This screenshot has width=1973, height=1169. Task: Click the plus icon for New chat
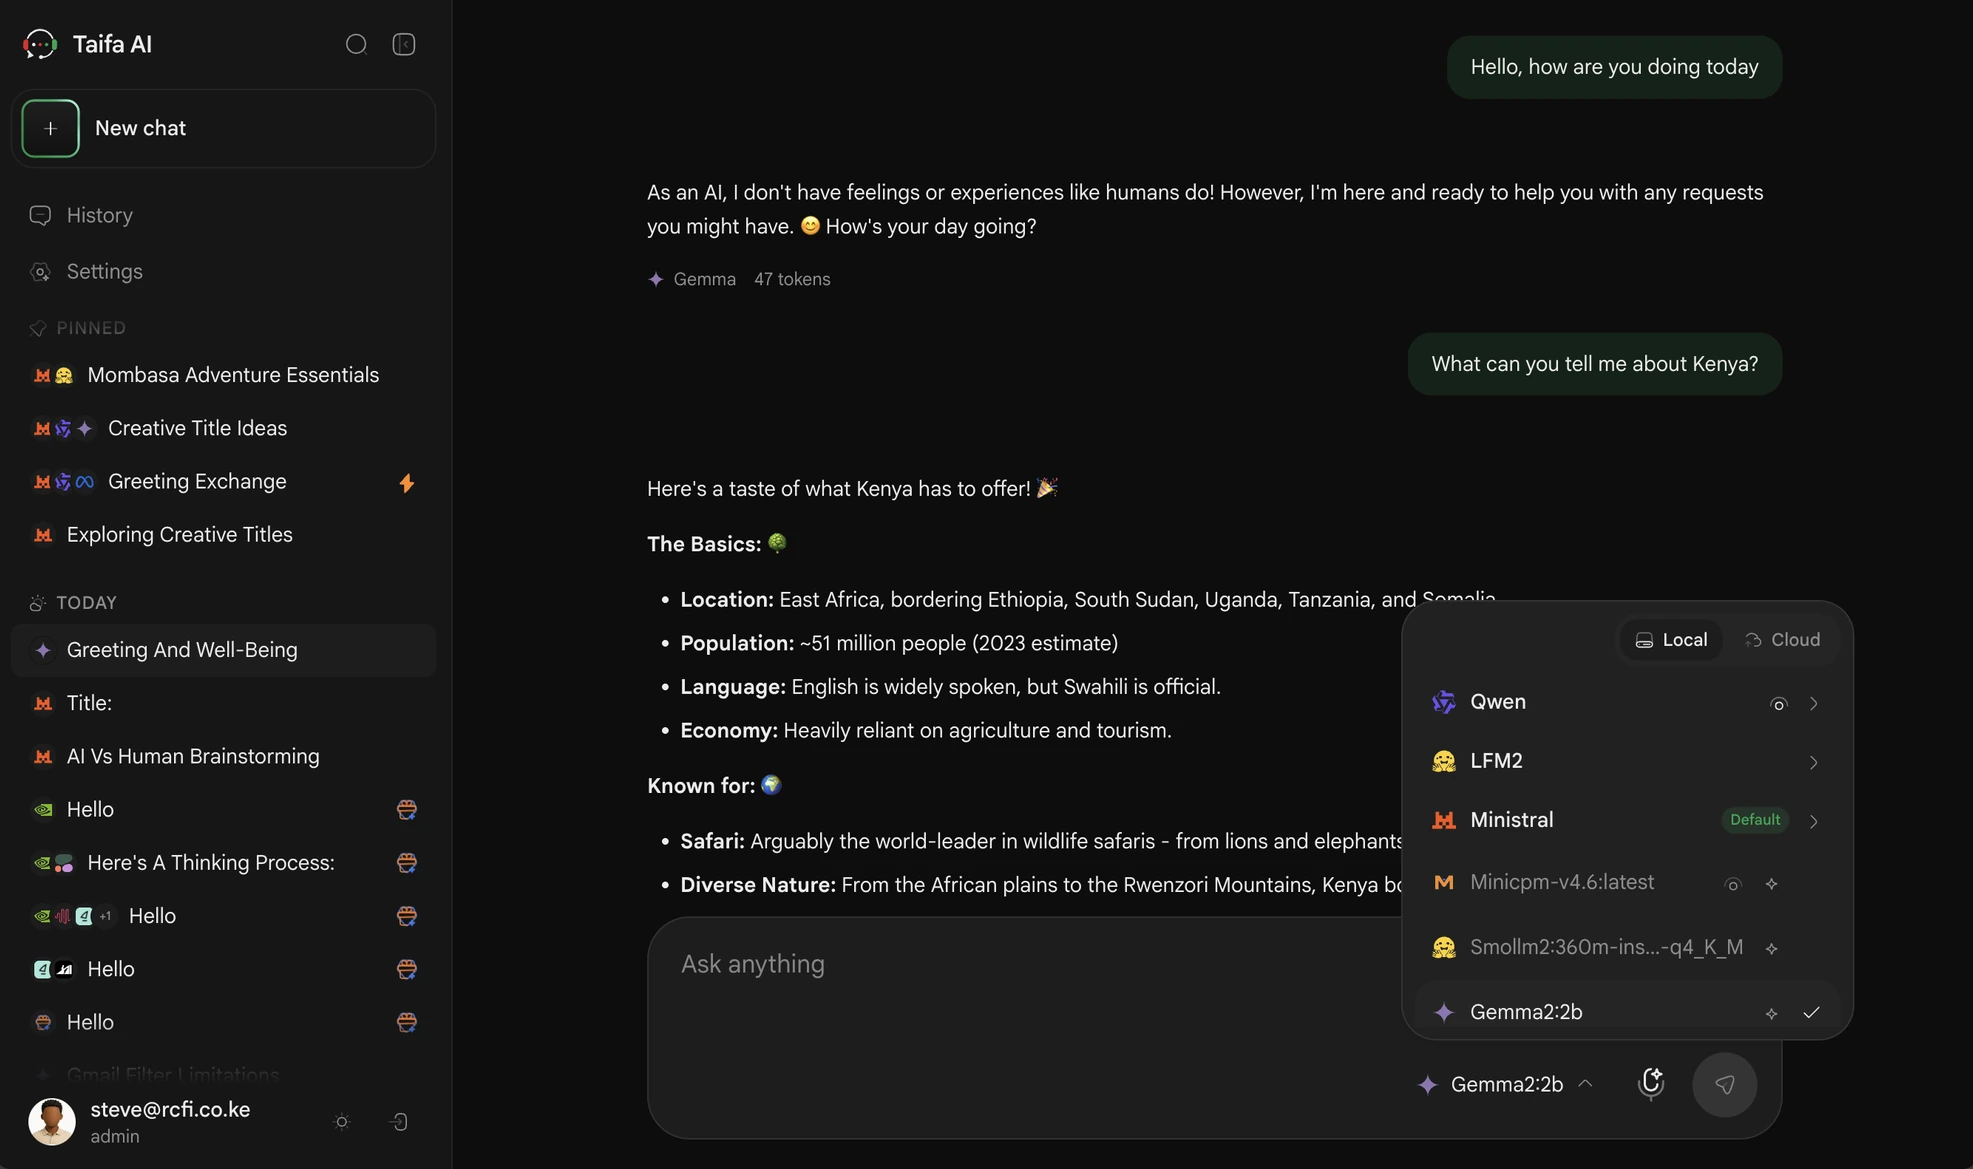tap(50, 128)
